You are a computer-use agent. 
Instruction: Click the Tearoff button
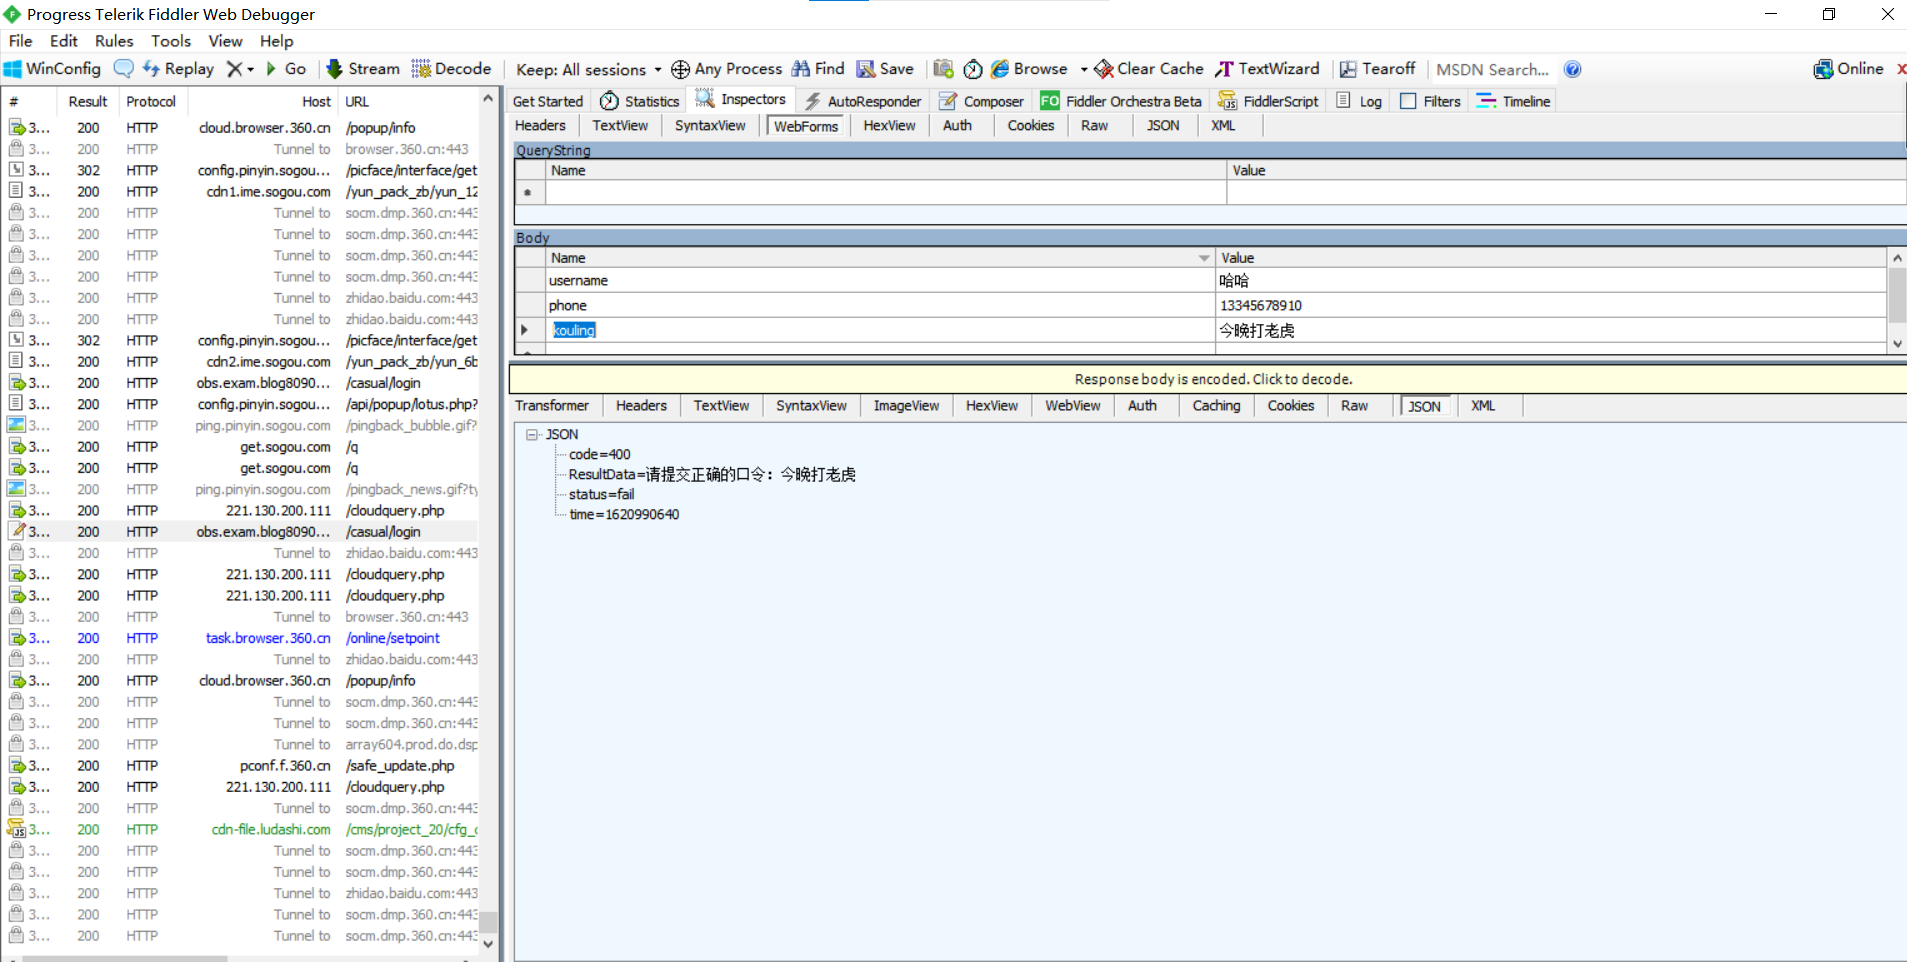[x=1377, y=69]
